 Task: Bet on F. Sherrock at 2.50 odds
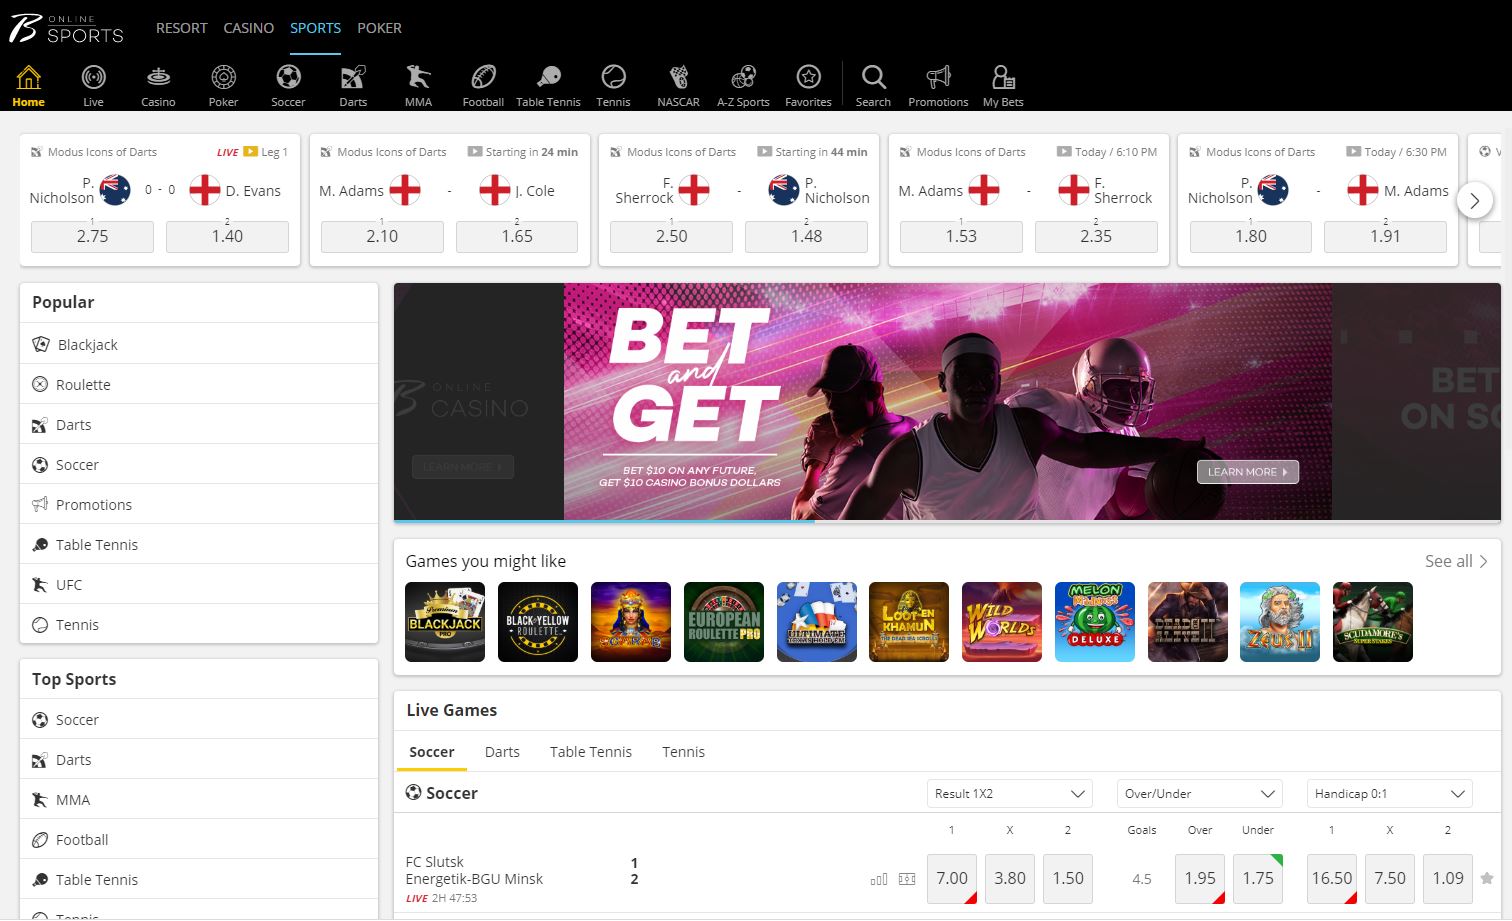[671, 236]
